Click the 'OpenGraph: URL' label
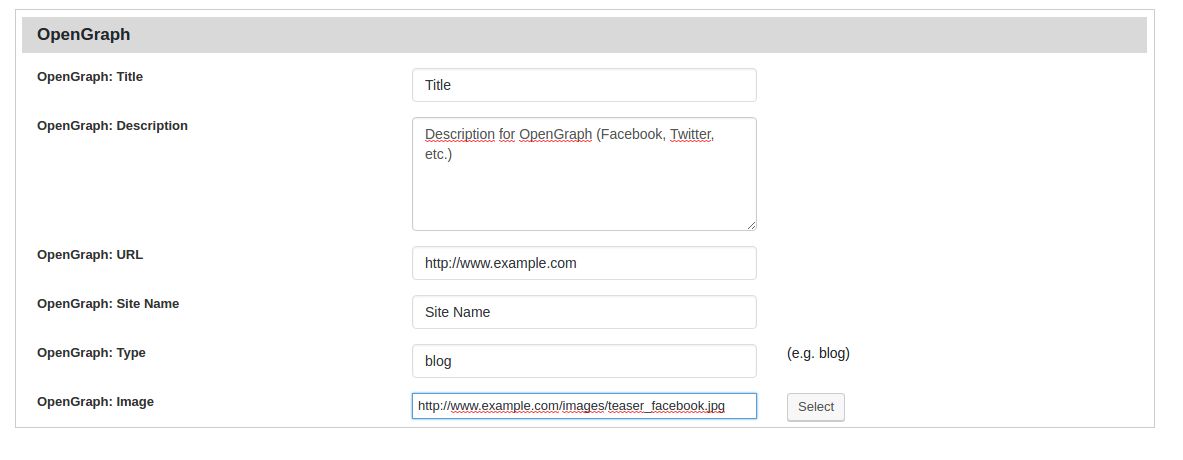1183x460 pixels. click(90, 255)
